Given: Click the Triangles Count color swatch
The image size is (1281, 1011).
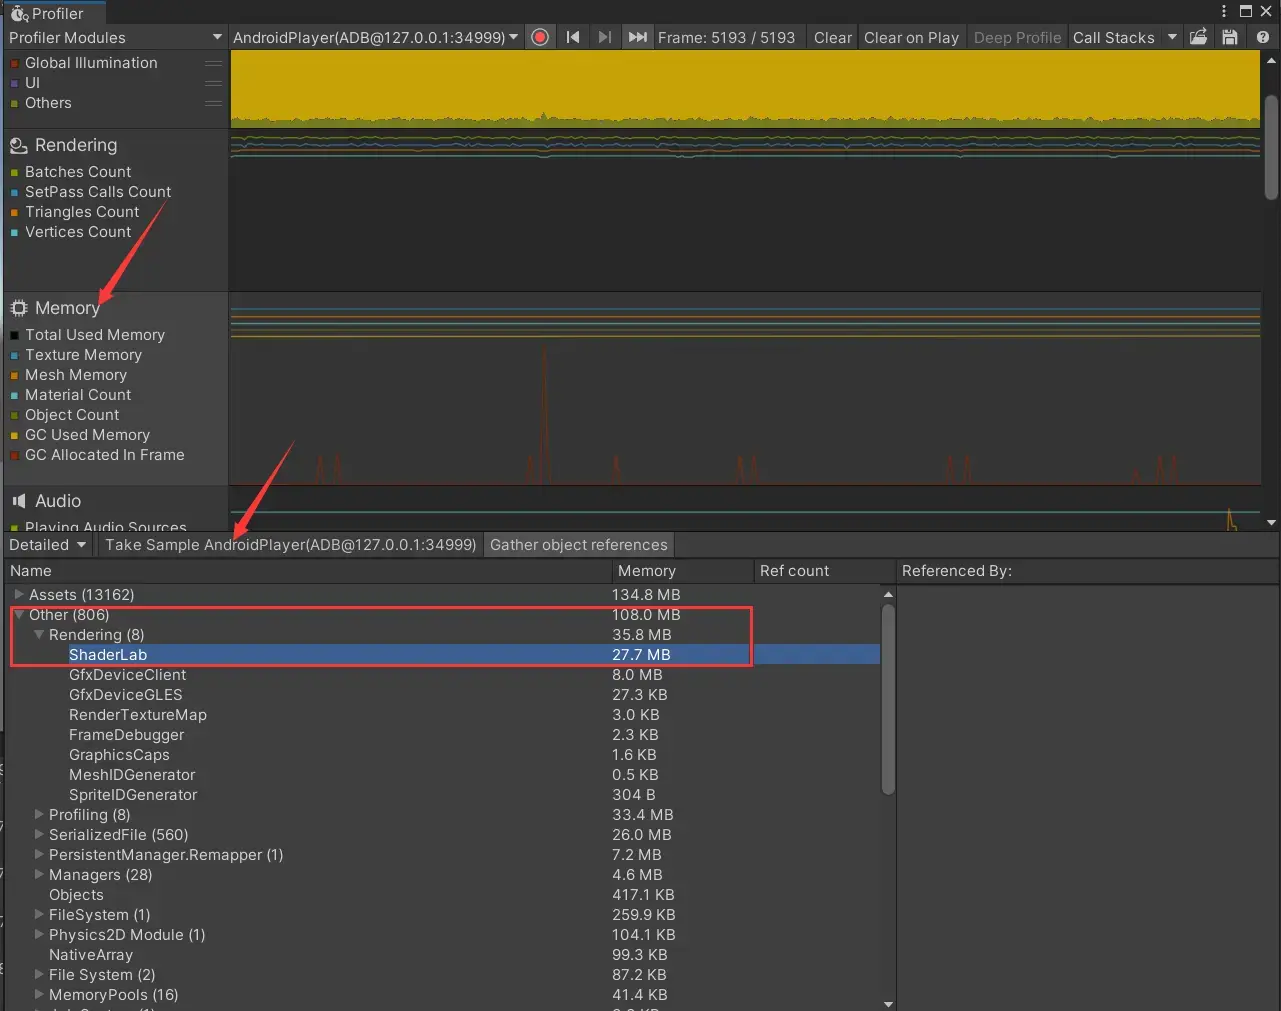Looking at the screenshot, I should [15, 212].
